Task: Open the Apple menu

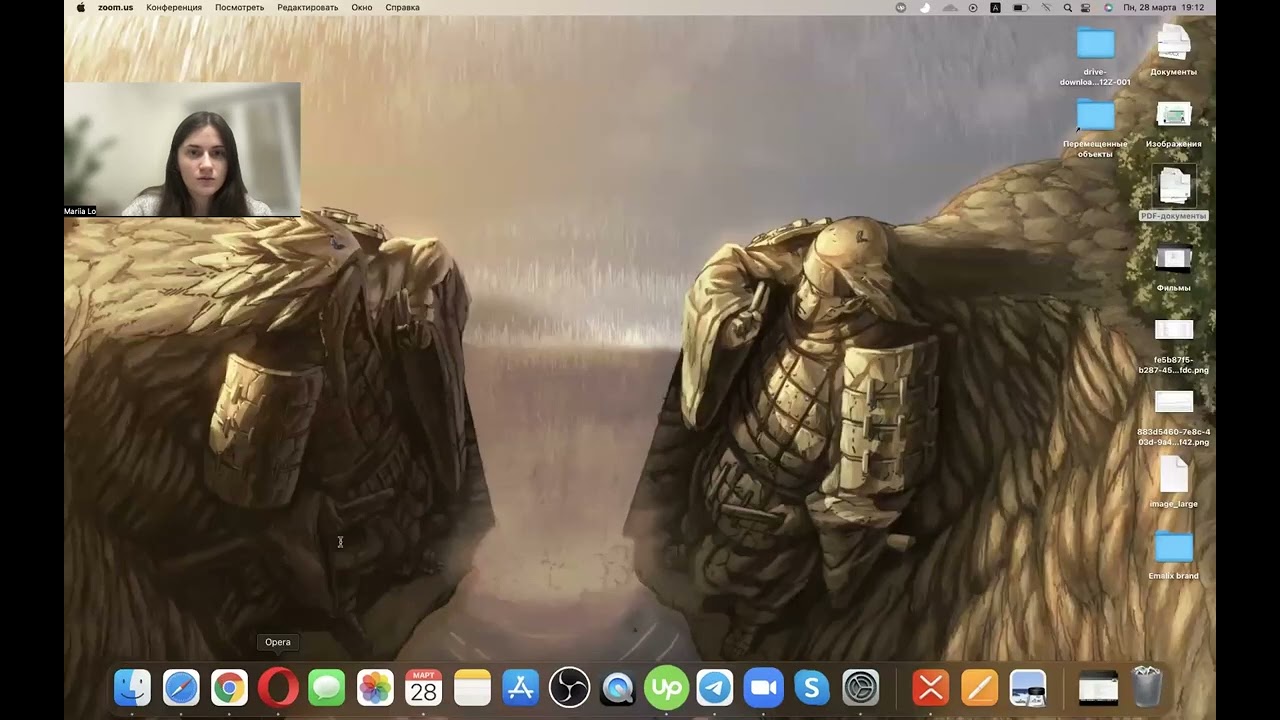Action: [x=81, y=7]
